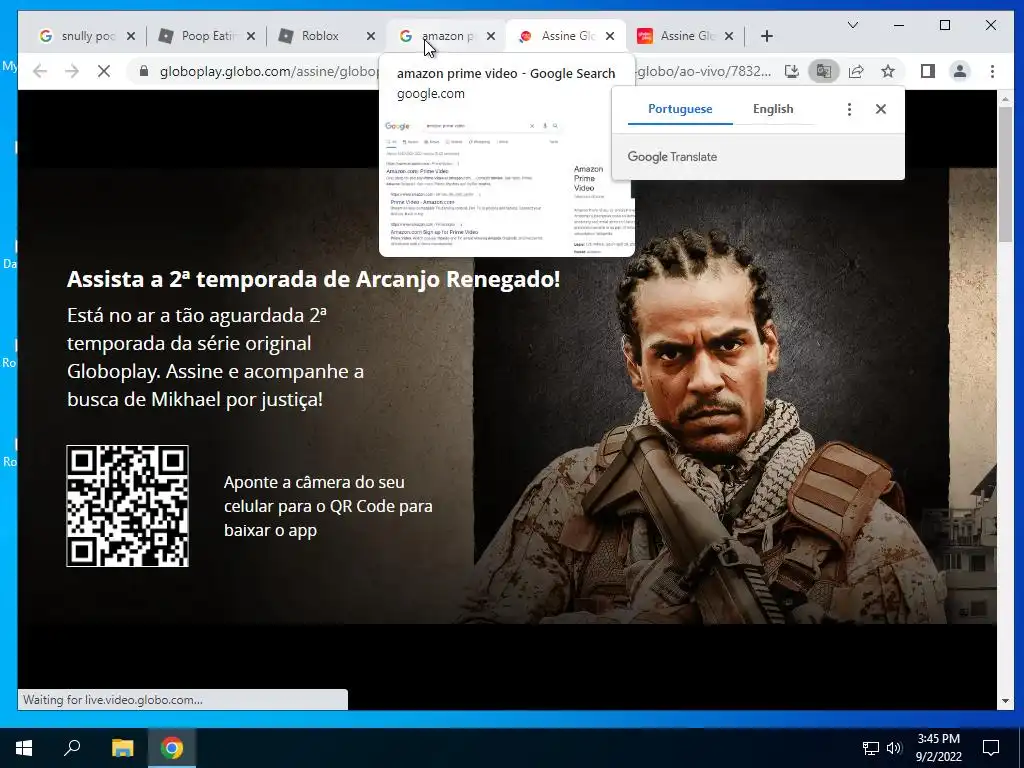Viewport: 1024px width, 768px height.
Task: Go forward to the next page
Action: 72,71
